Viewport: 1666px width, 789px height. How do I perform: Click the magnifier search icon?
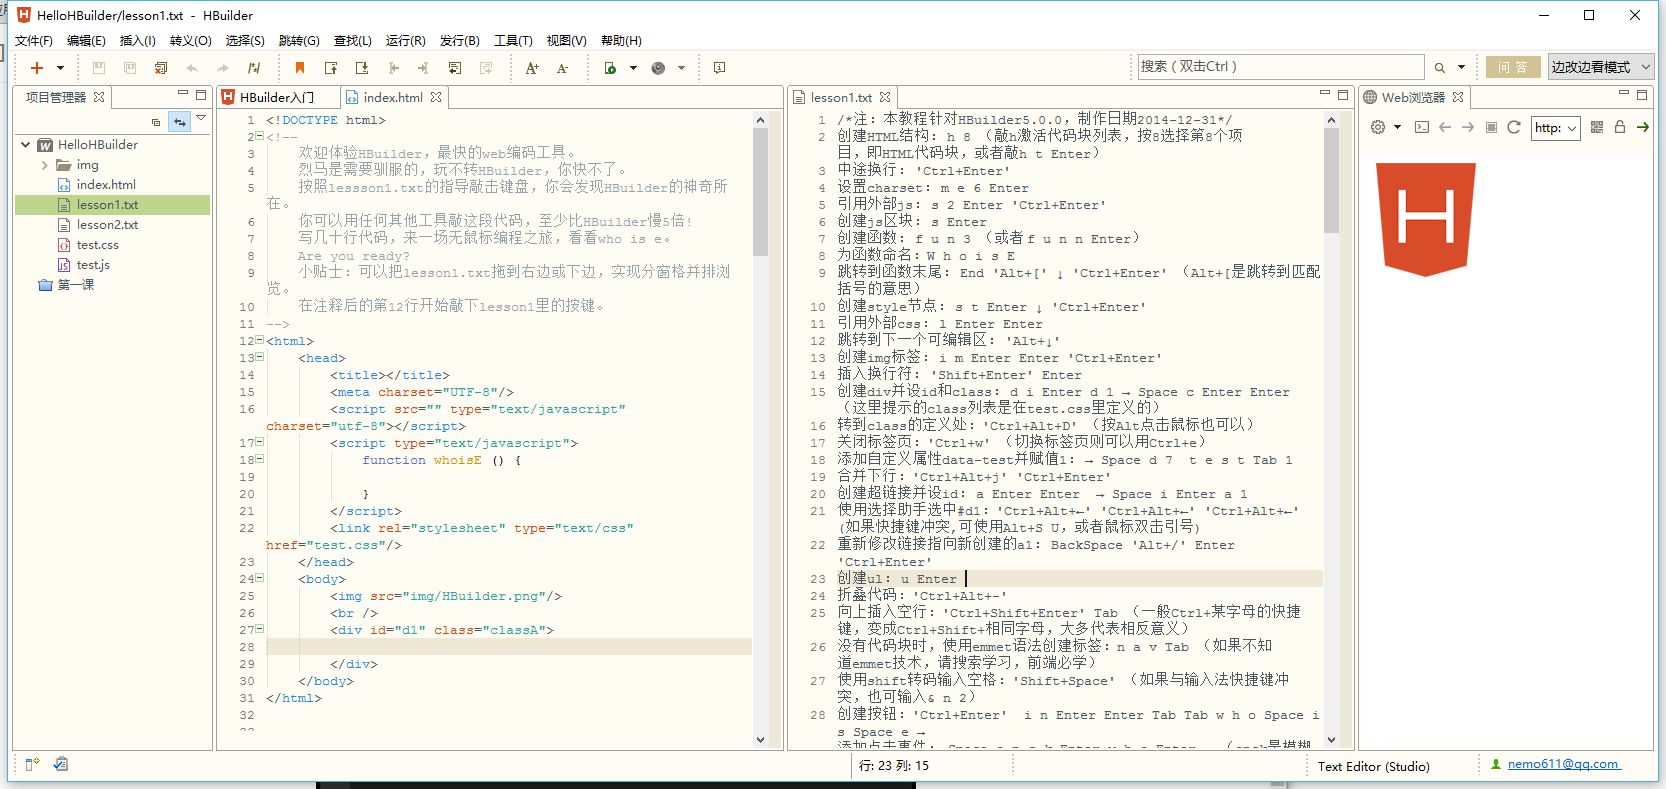pos(1440,68)
